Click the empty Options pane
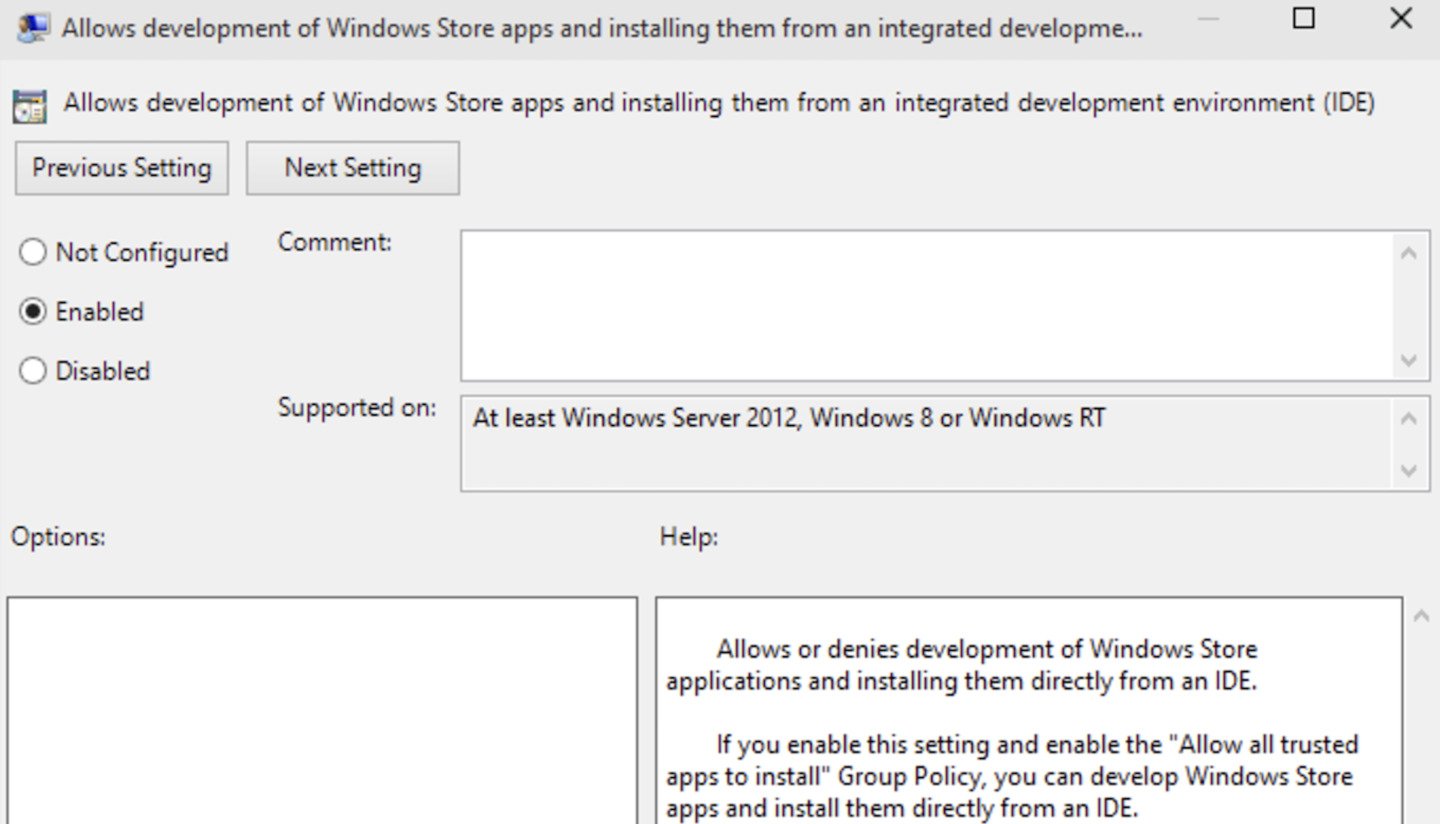 [322, 710]
